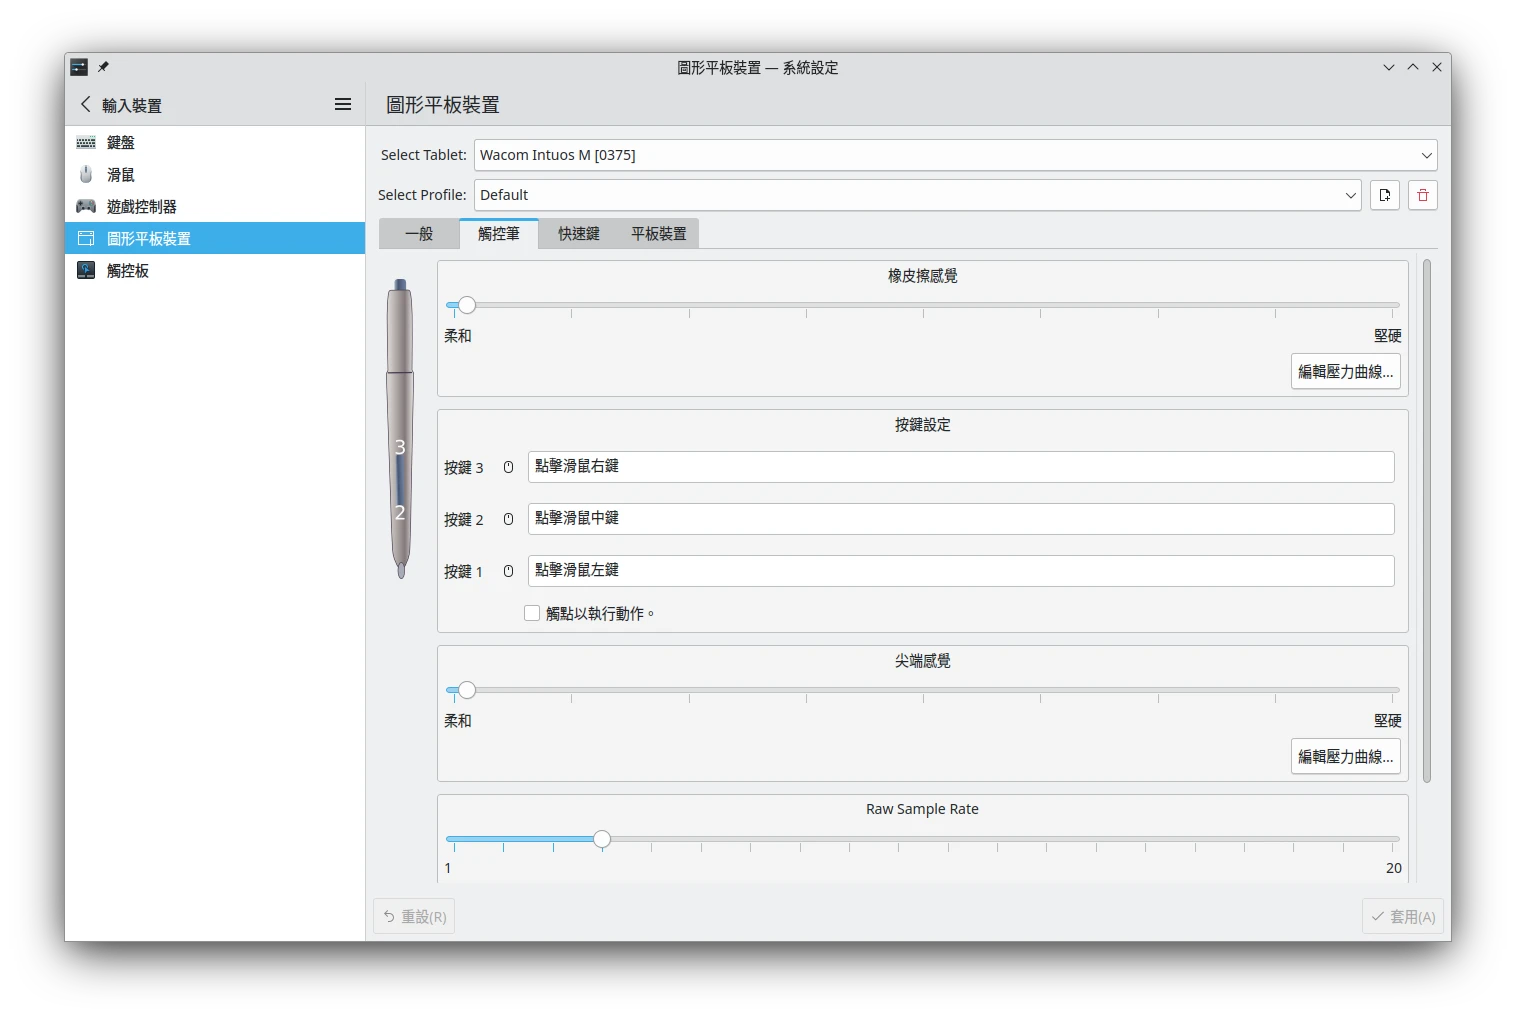This screenshot has height=1018, width=1516.
Task: Click the vertical scrollbar in pen settings
Action: coord(1427,520)
